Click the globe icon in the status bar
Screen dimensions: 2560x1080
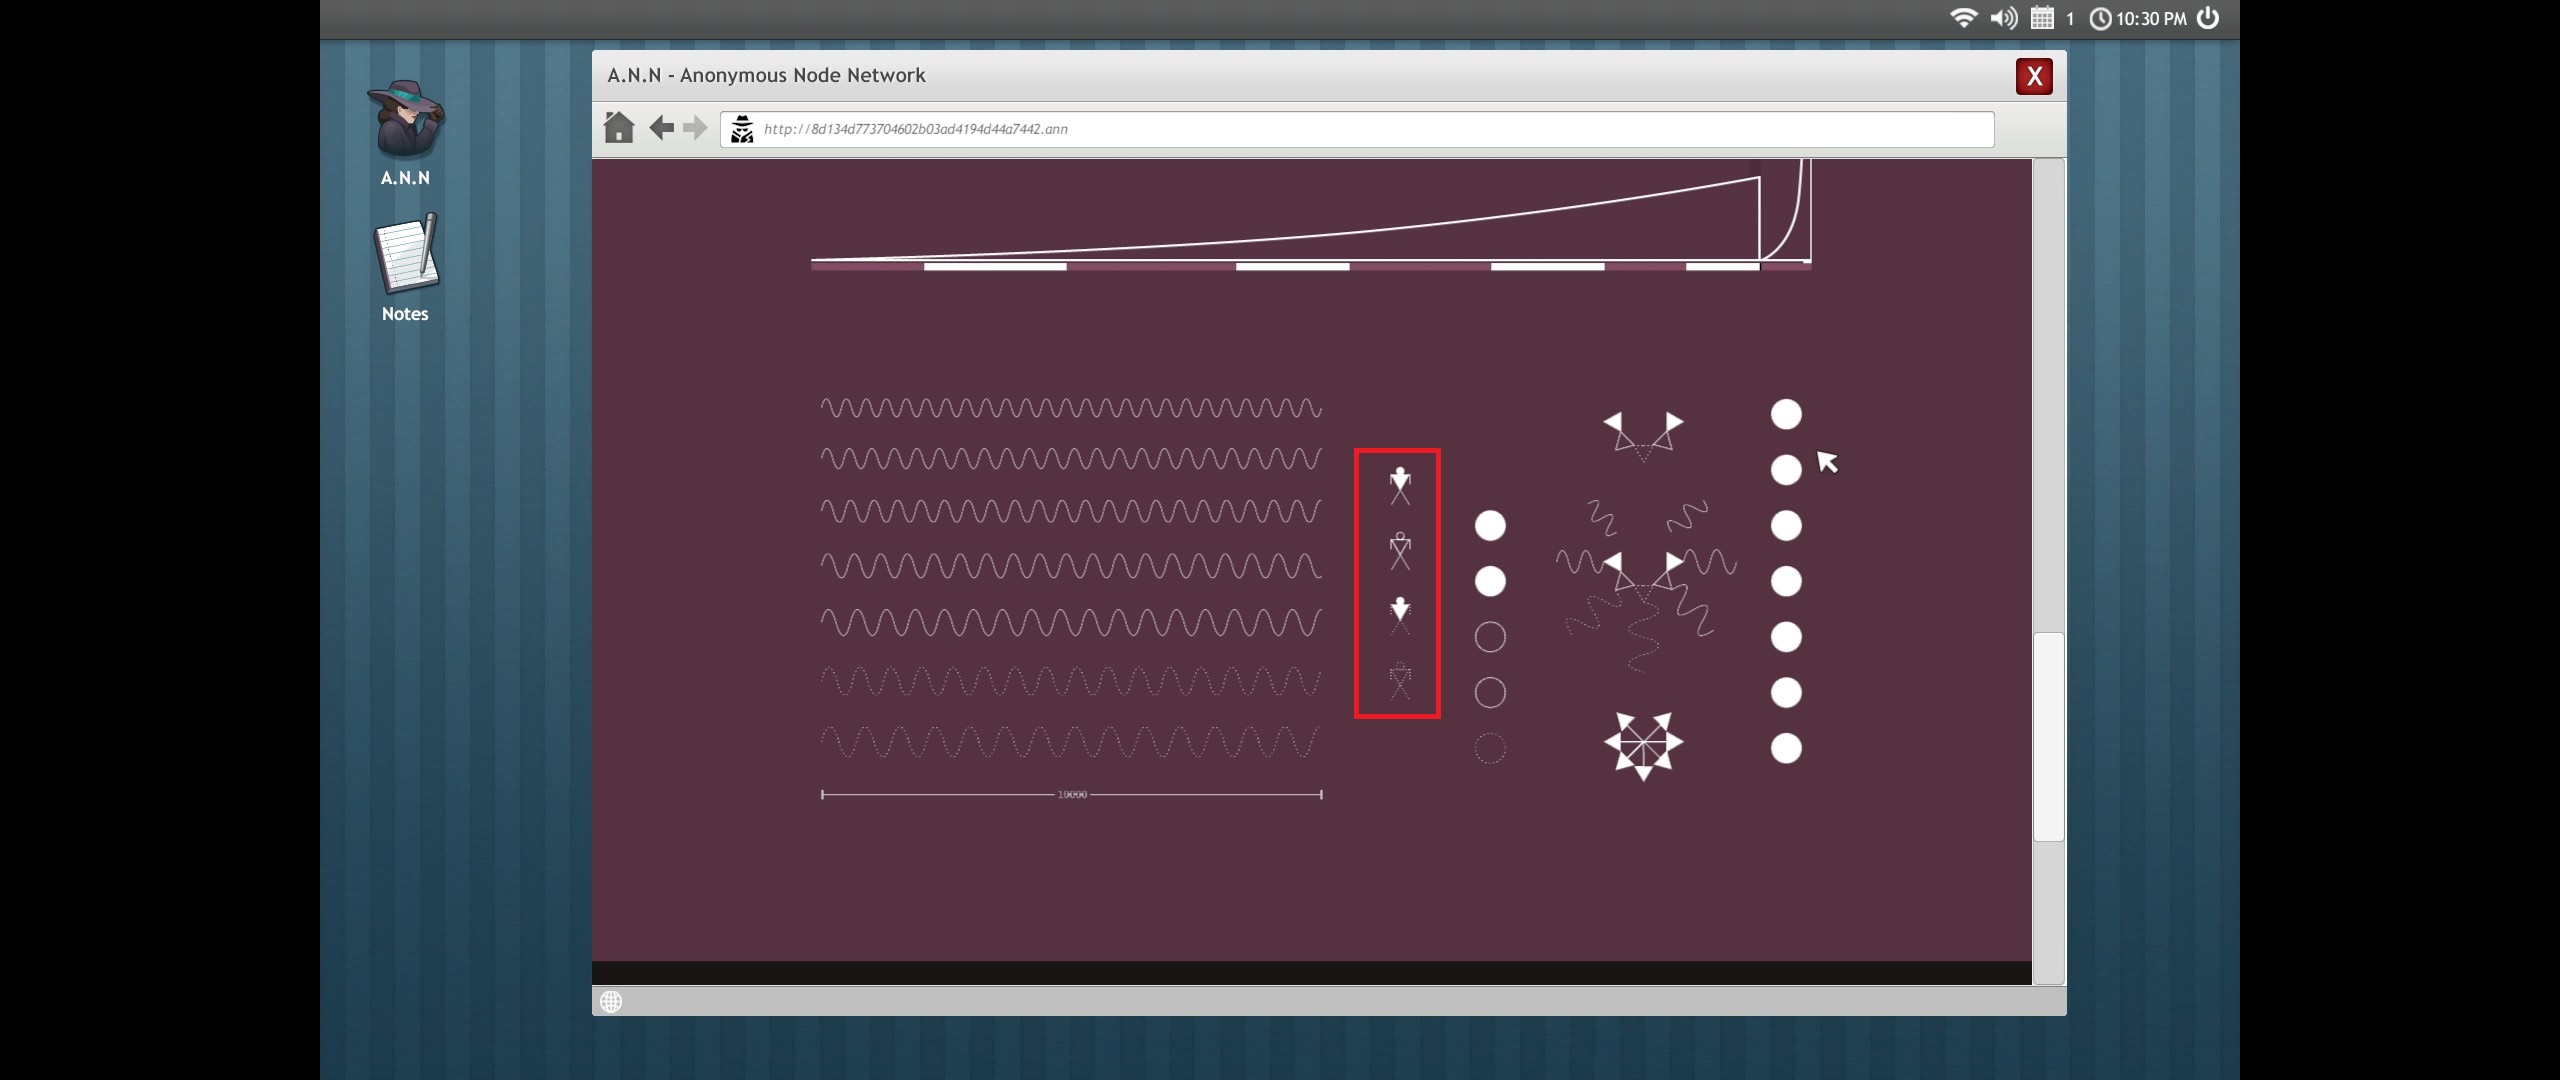tap(611, 1001)
